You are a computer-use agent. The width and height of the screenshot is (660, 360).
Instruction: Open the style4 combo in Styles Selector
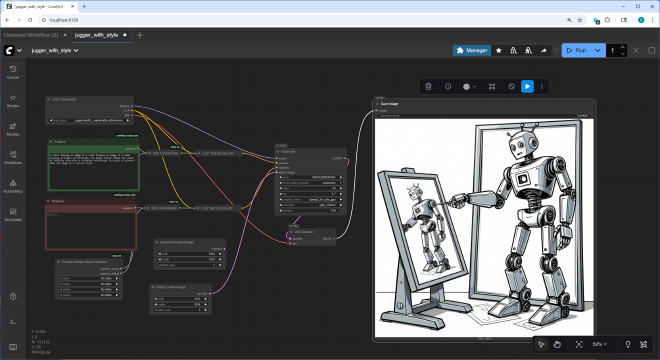tap(89, 295)
